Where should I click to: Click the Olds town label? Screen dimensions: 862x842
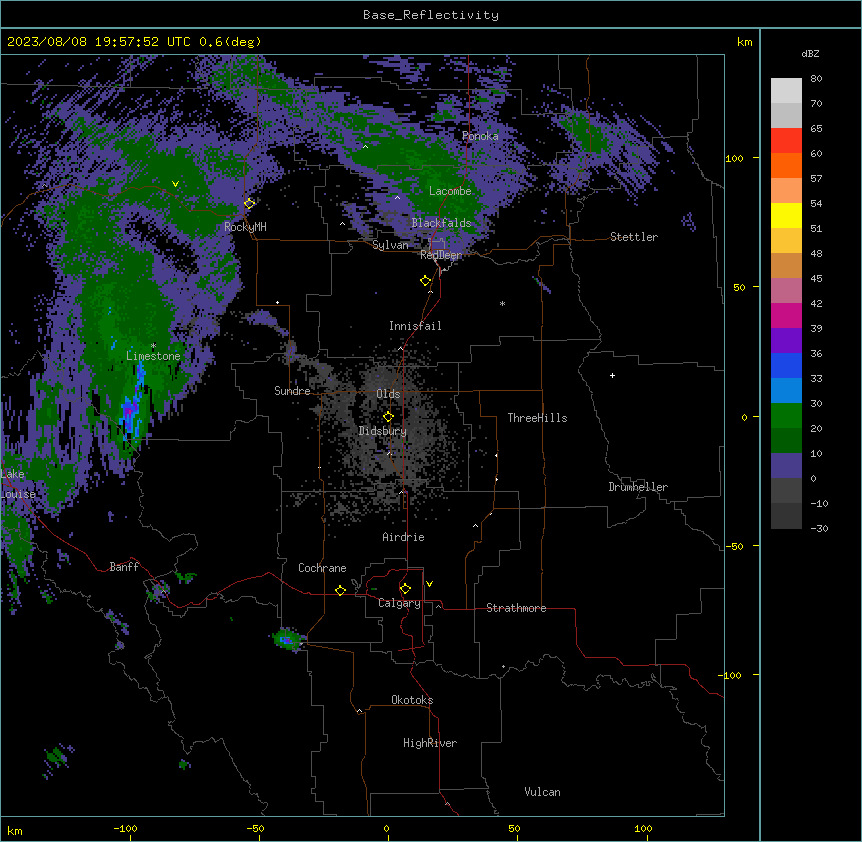point(388,394)
